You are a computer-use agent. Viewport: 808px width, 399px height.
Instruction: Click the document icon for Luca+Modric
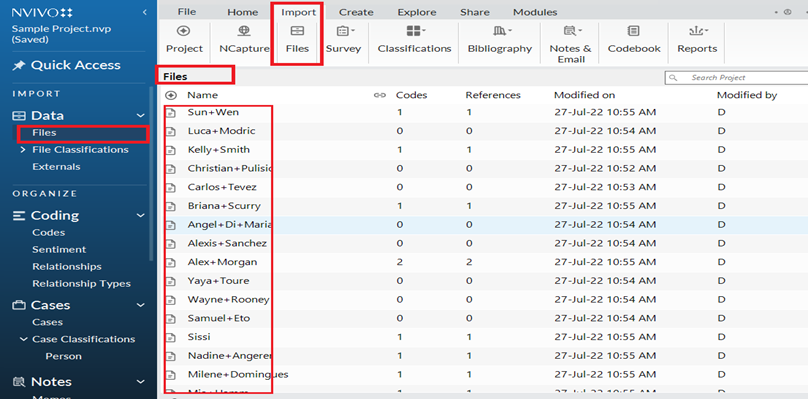tap(171, 131)
